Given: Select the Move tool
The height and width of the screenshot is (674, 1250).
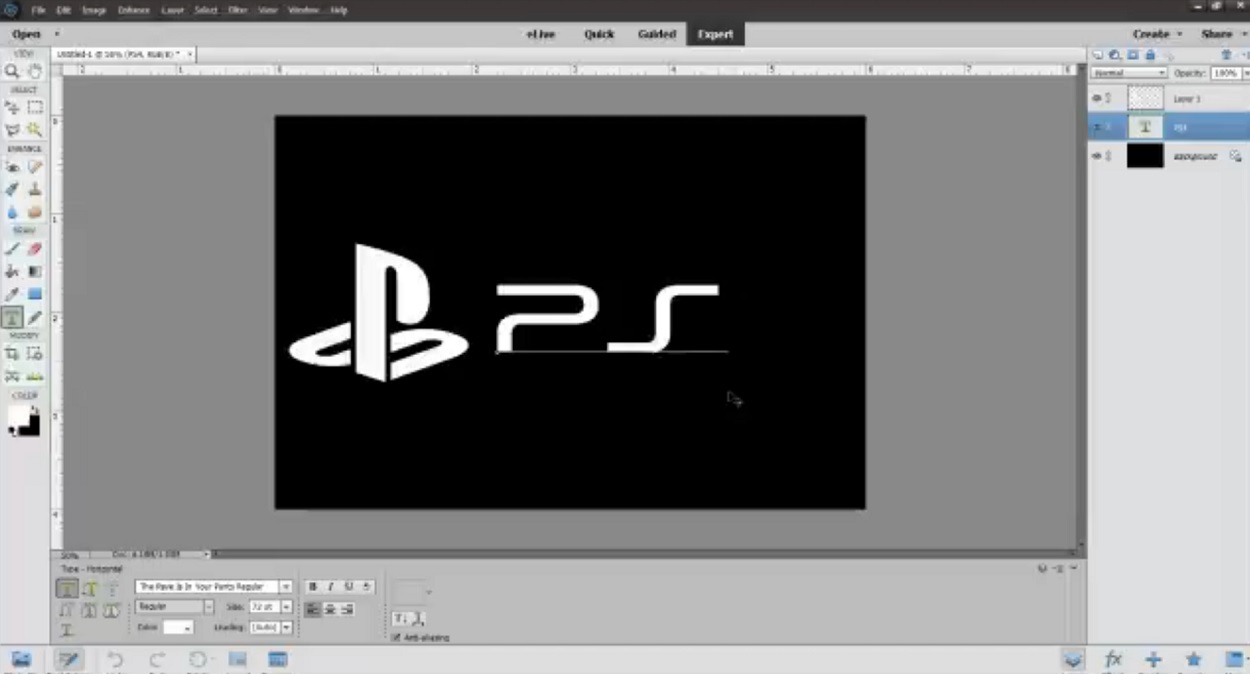Looking at the screenshot, I should tap(12, 107).
